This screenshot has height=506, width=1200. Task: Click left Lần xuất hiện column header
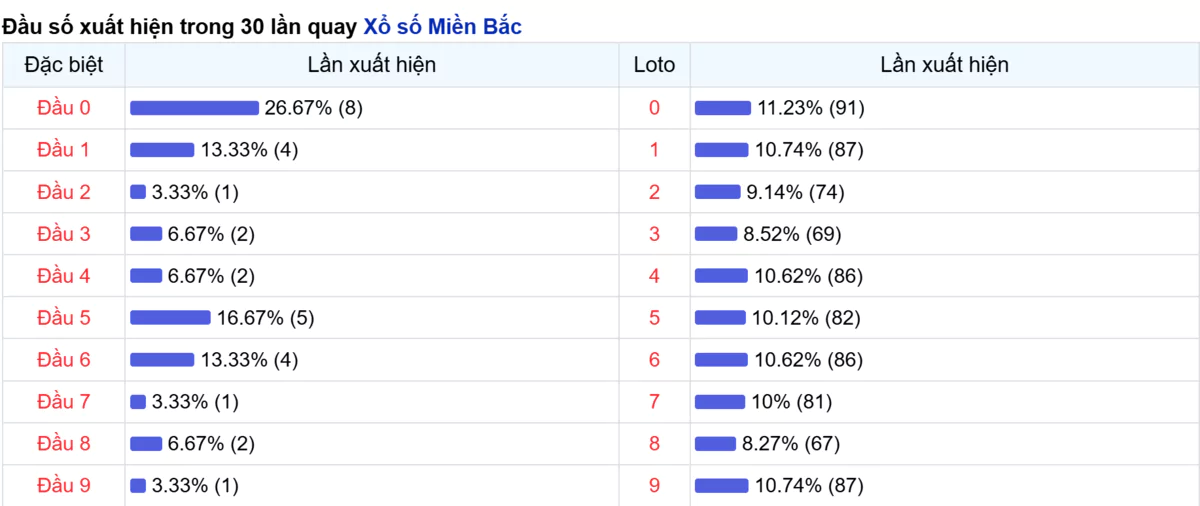[x=372, y=65]
